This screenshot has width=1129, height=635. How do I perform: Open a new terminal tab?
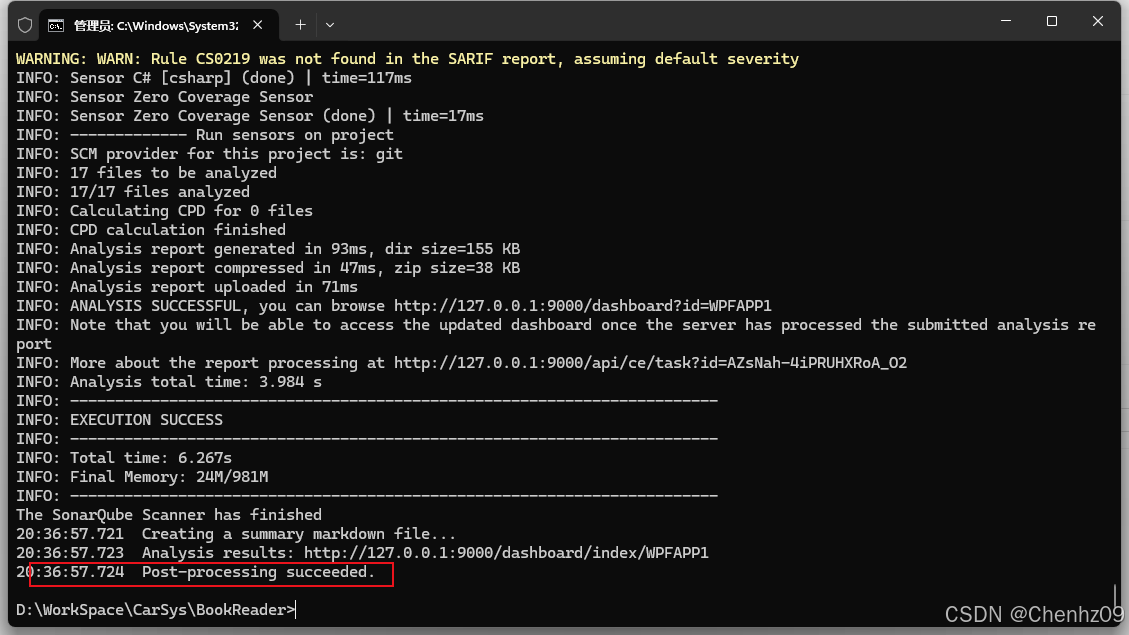point(300,25)
